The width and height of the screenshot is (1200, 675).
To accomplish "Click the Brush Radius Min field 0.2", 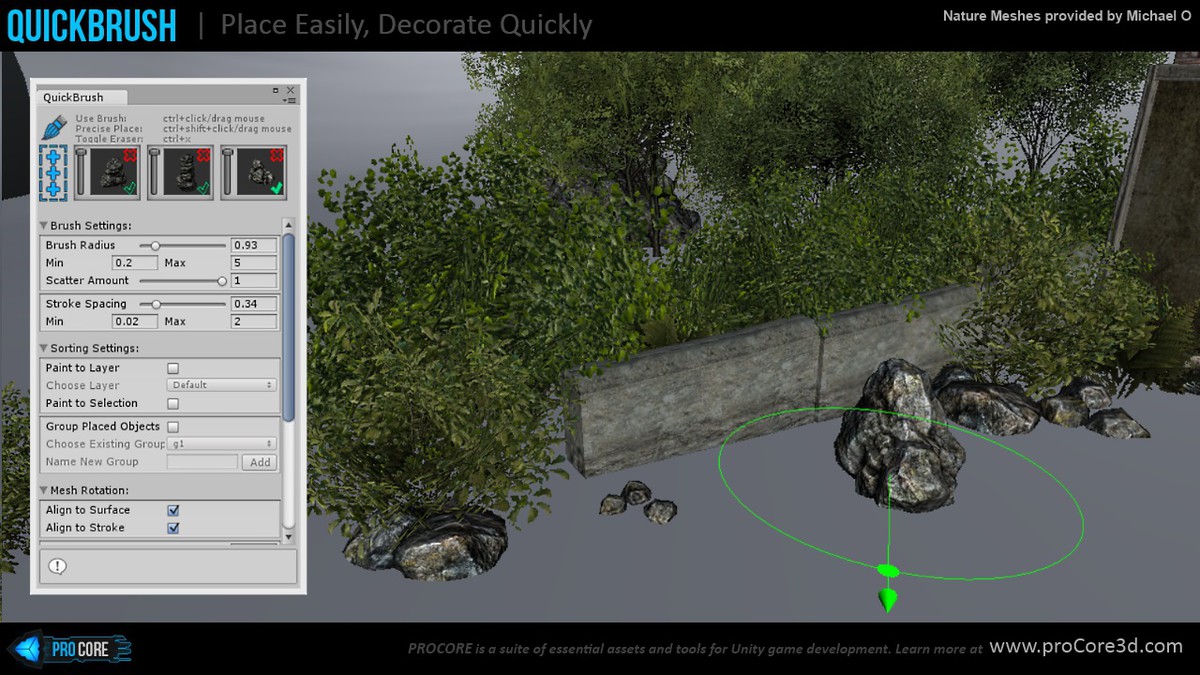I will coord(135,263).
